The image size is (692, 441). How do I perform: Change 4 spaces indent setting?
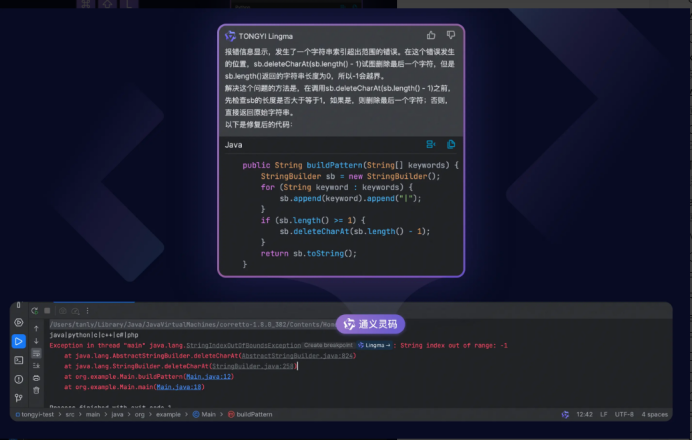pos(654,415)
